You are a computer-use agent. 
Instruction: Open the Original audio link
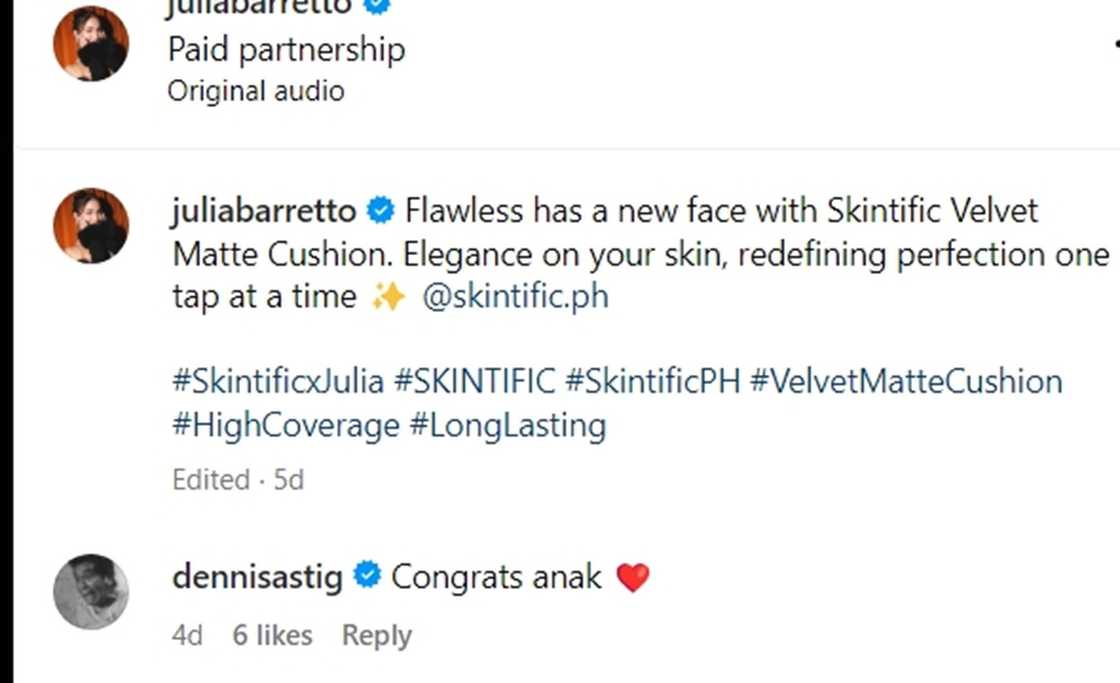(x=255, y=91)
